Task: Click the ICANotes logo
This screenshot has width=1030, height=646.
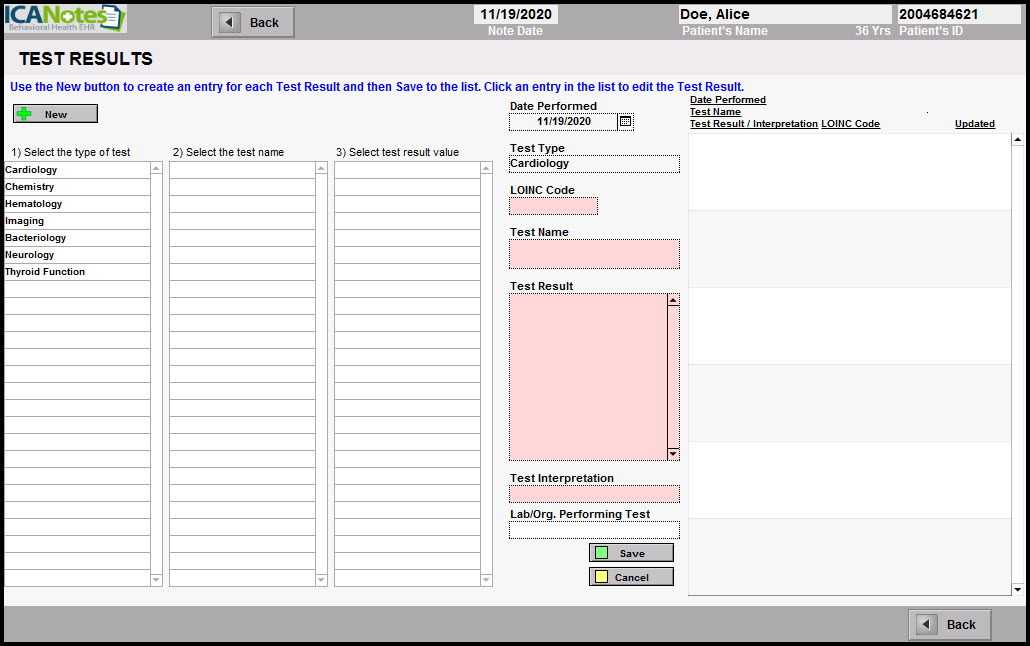Action: click(x=65, y=19)
